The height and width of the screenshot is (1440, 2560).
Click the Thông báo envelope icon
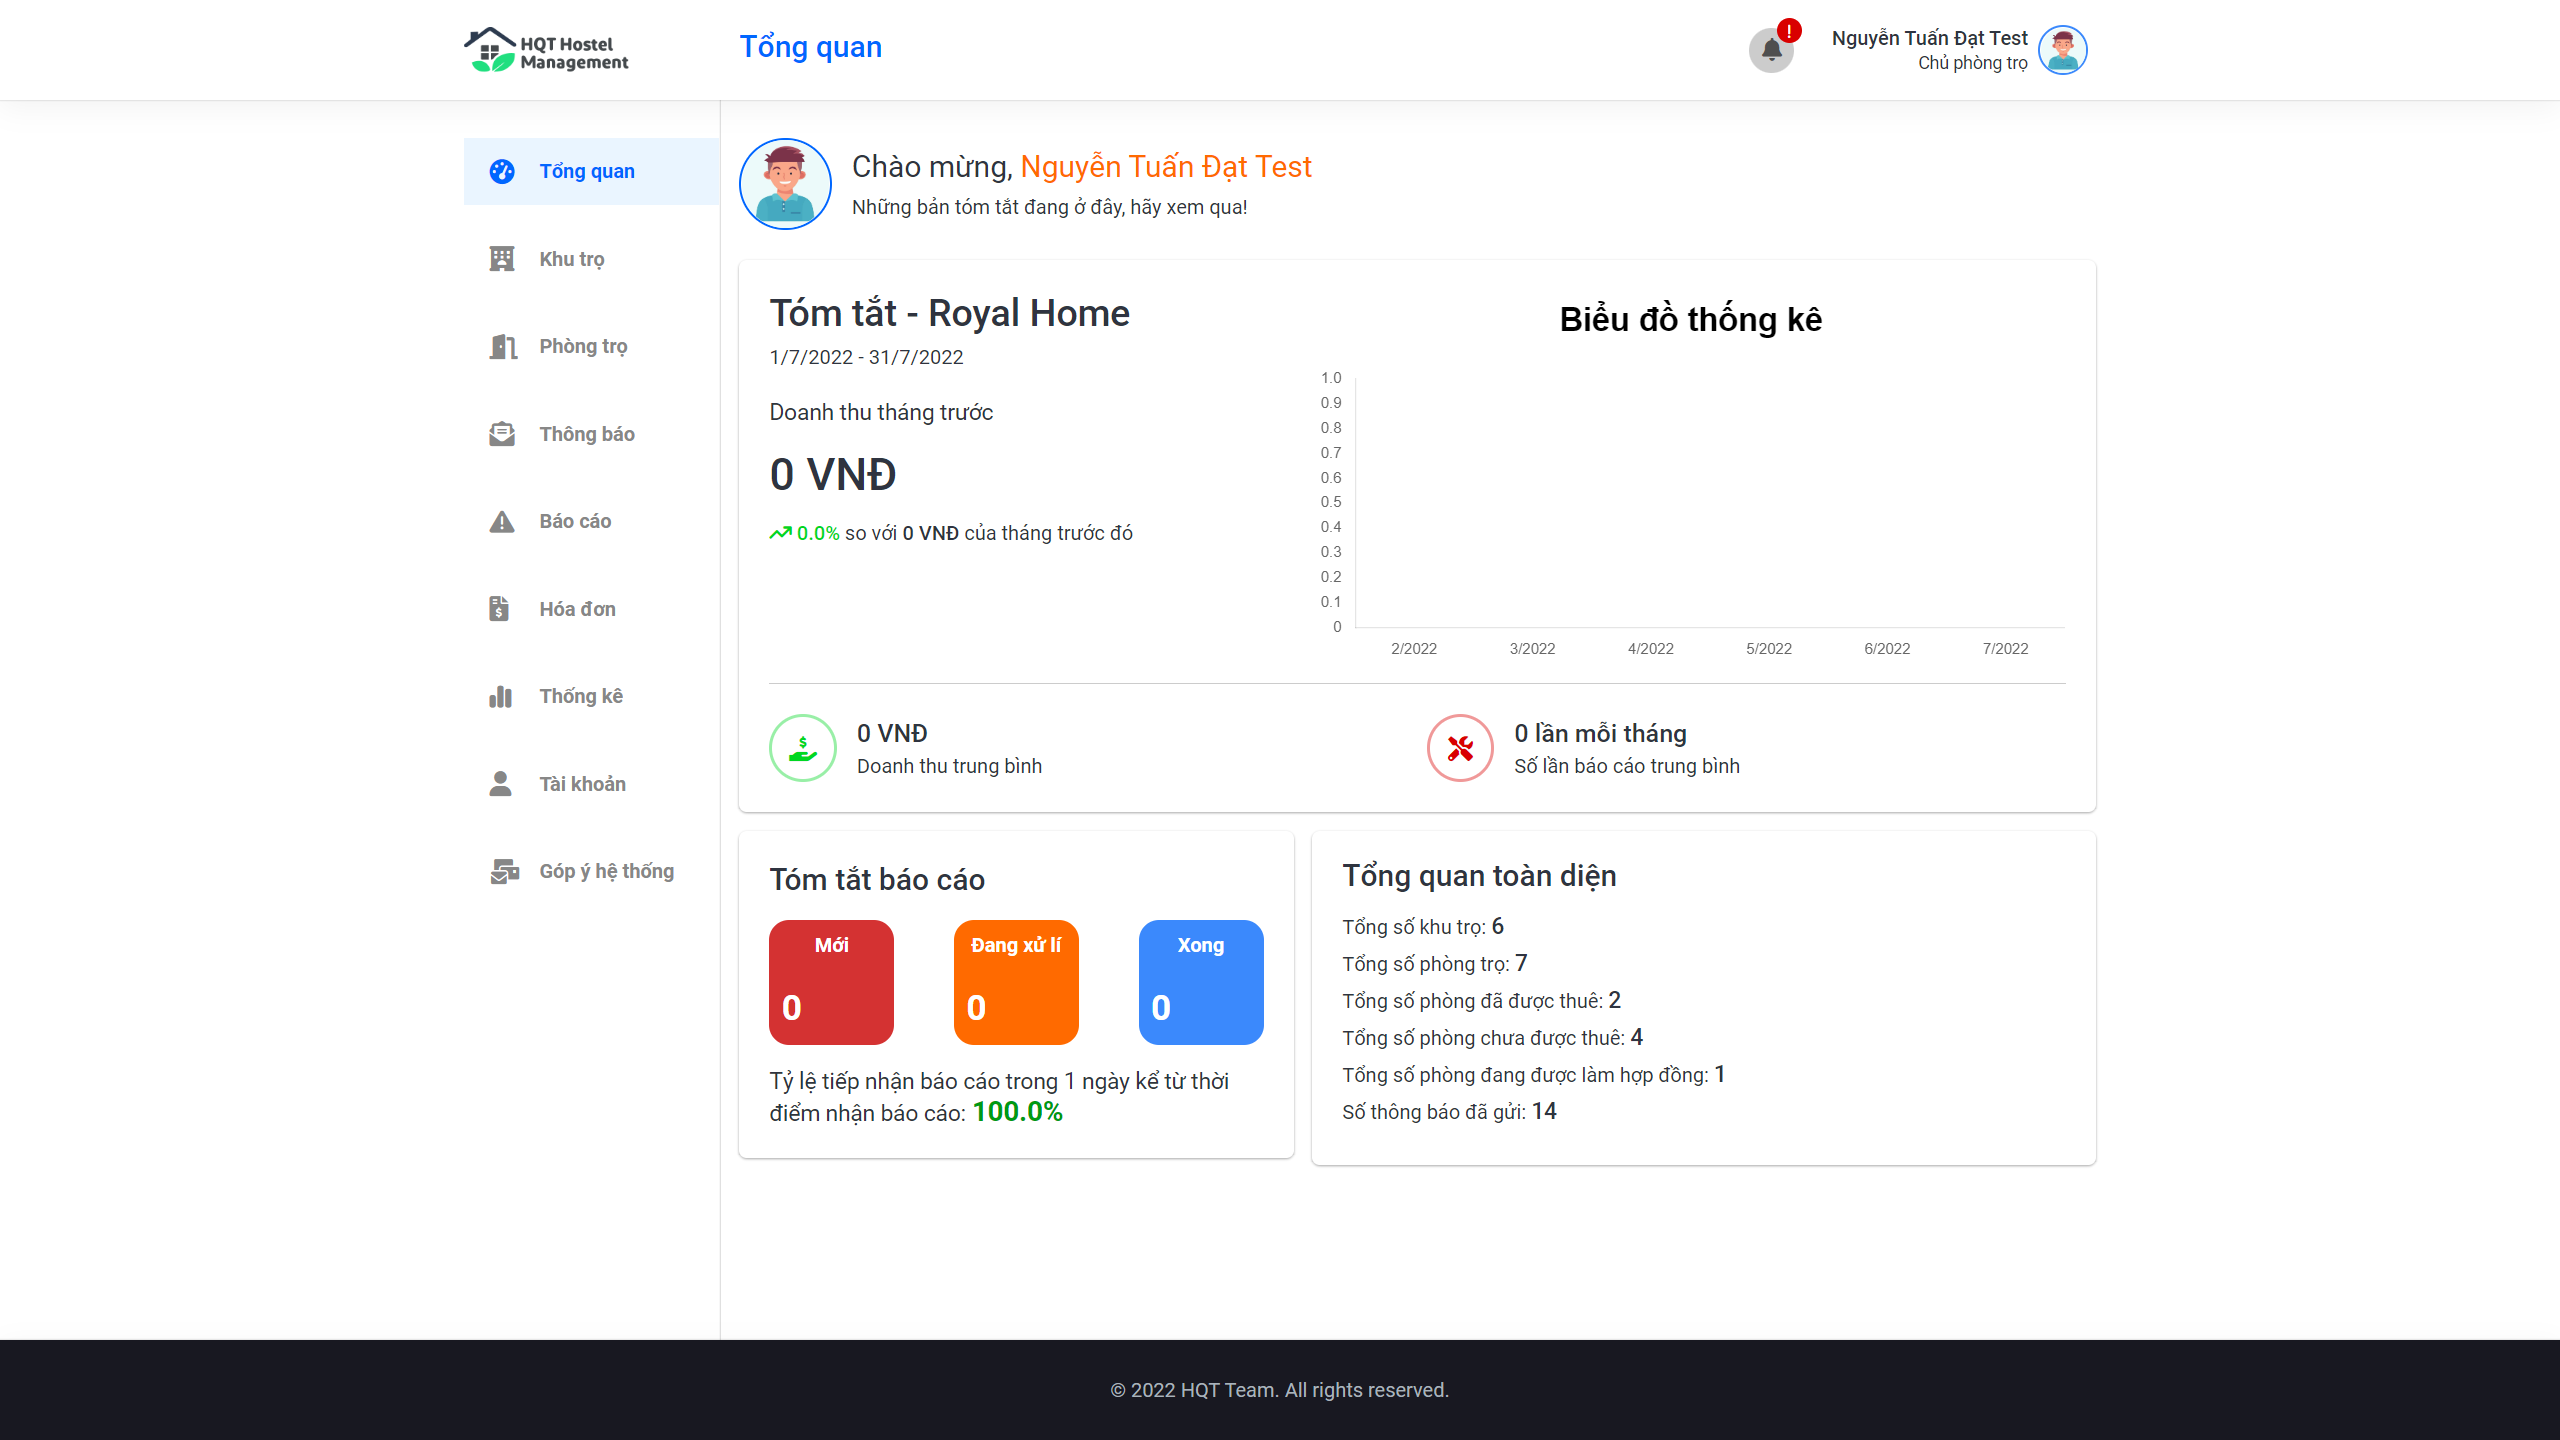pyautogui.click(x=502, y=434)
